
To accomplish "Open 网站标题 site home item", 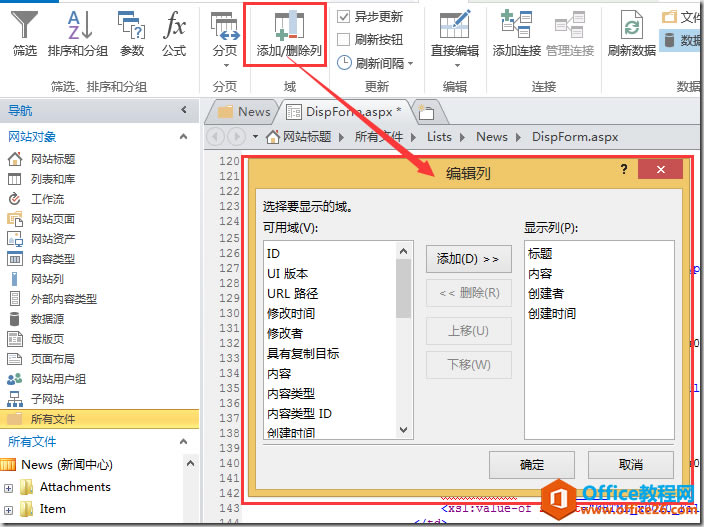I will click(53, 159).
